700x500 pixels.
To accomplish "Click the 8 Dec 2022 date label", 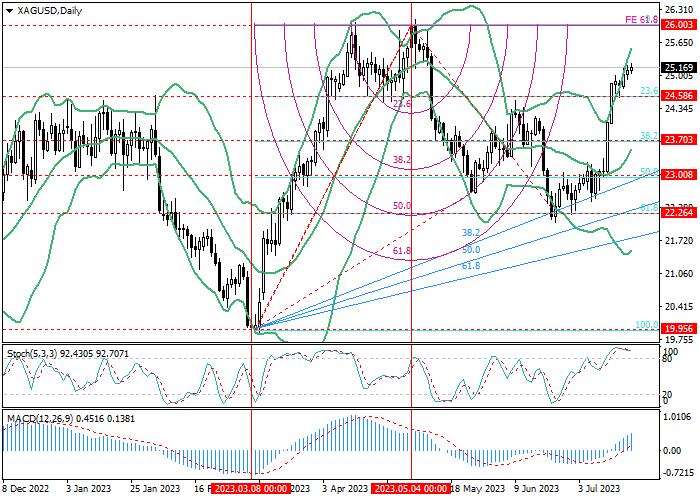I will 26,488.
